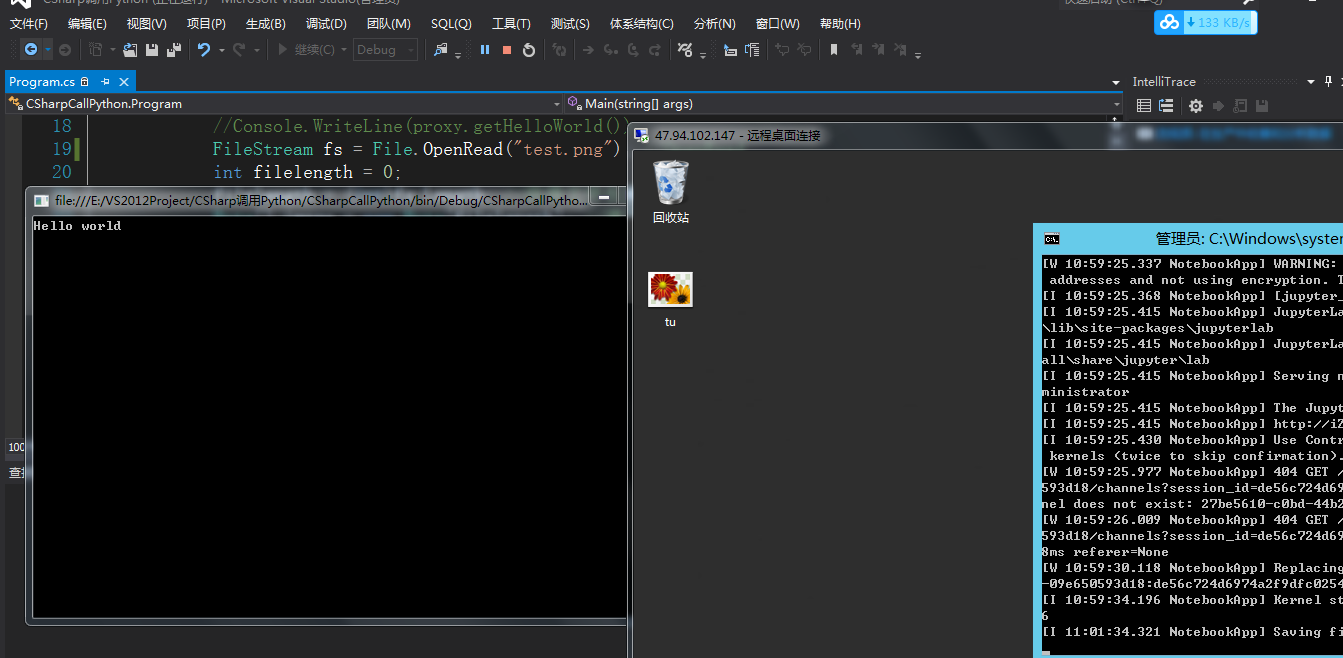Screen dimensions: 1343x658
Task: Close the Program.cs tab
Action: coord(125,82)
